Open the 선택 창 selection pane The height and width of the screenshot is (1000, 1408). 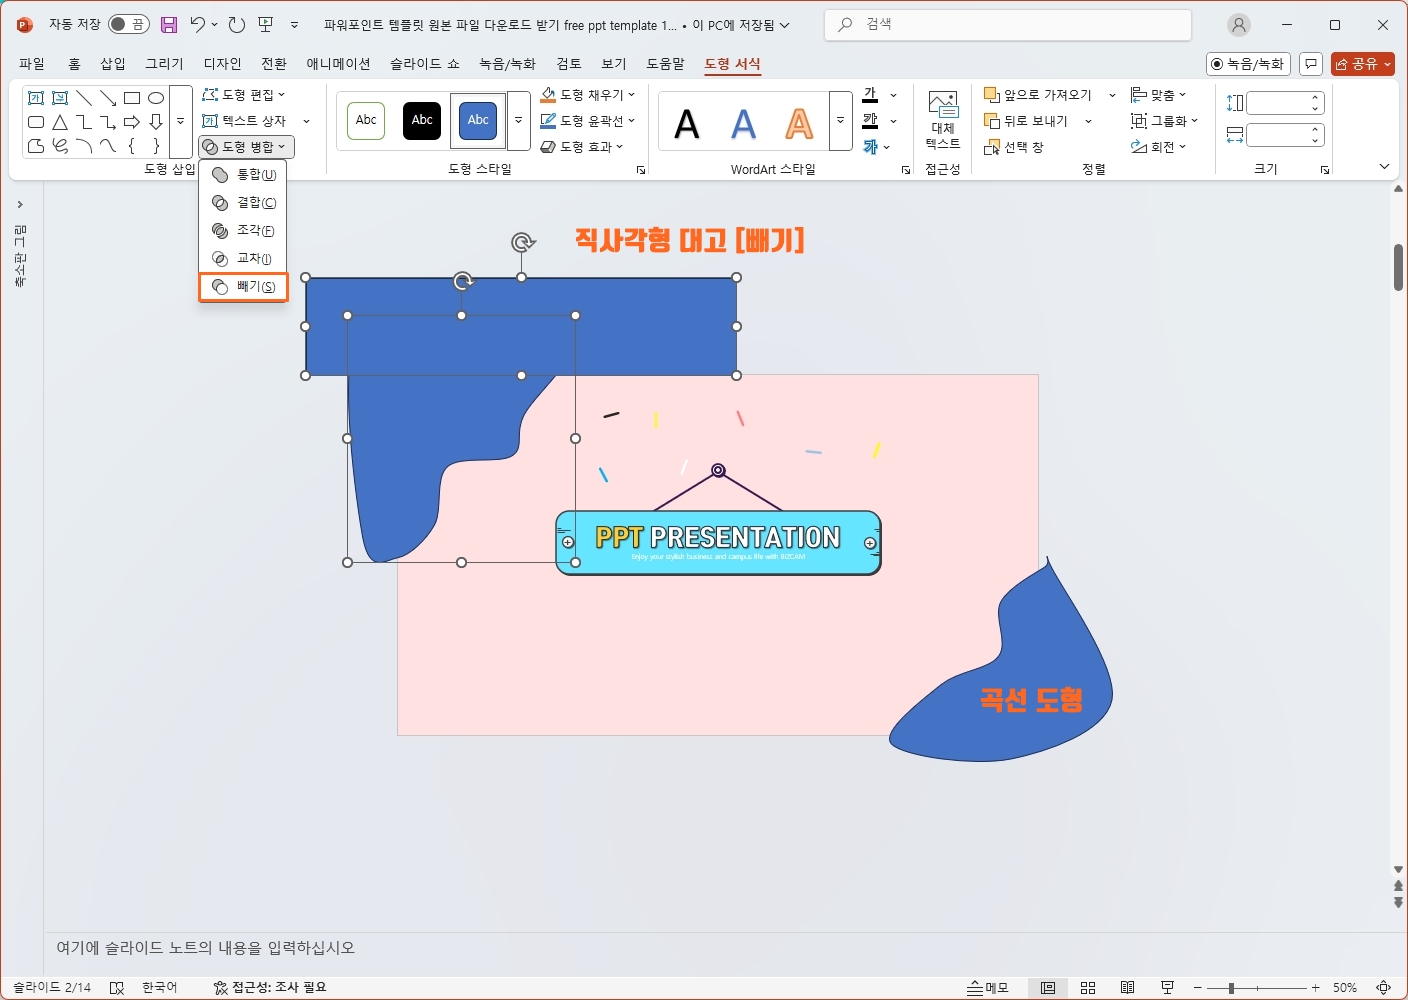tap(1014, 147)
